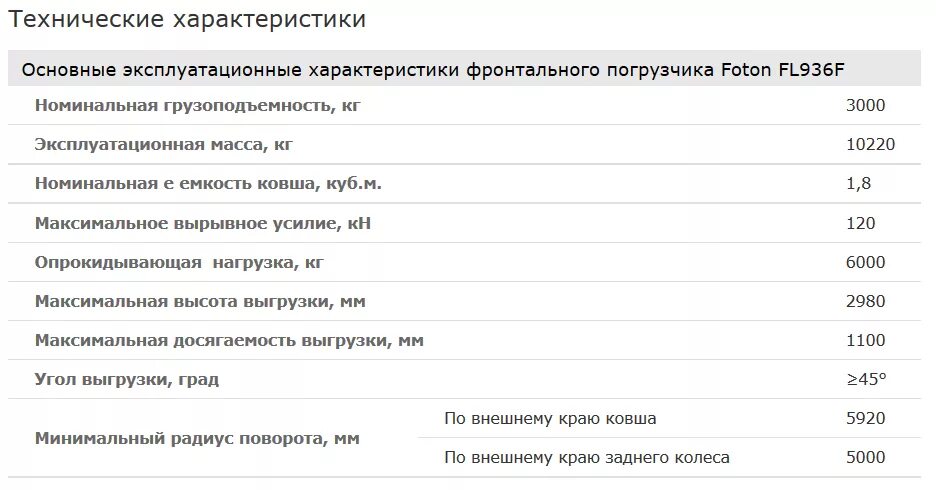This screenshot has height=490, width=936.
Task: Click 'Максимальная досягаемость выгрузки, мм' label
Action: point(229,341)
